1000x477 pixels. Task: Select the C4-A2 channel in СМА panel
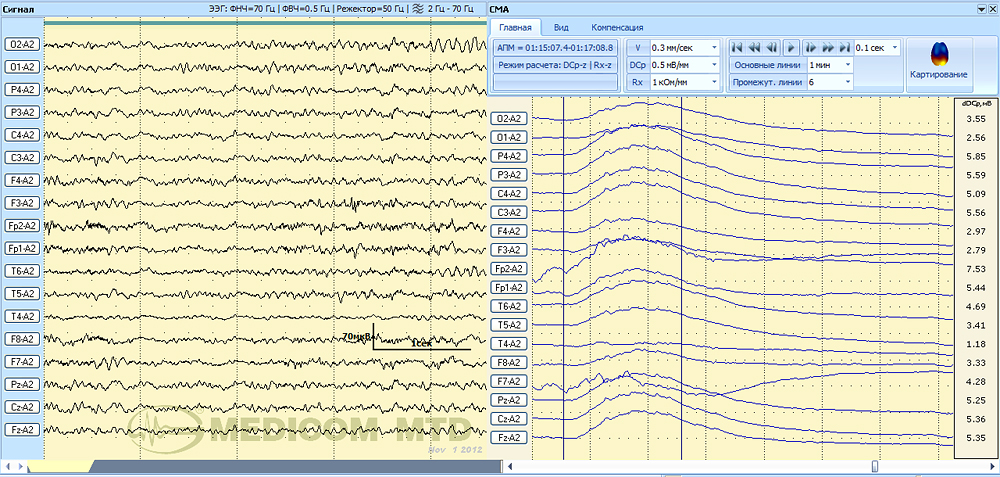[510, 193]
